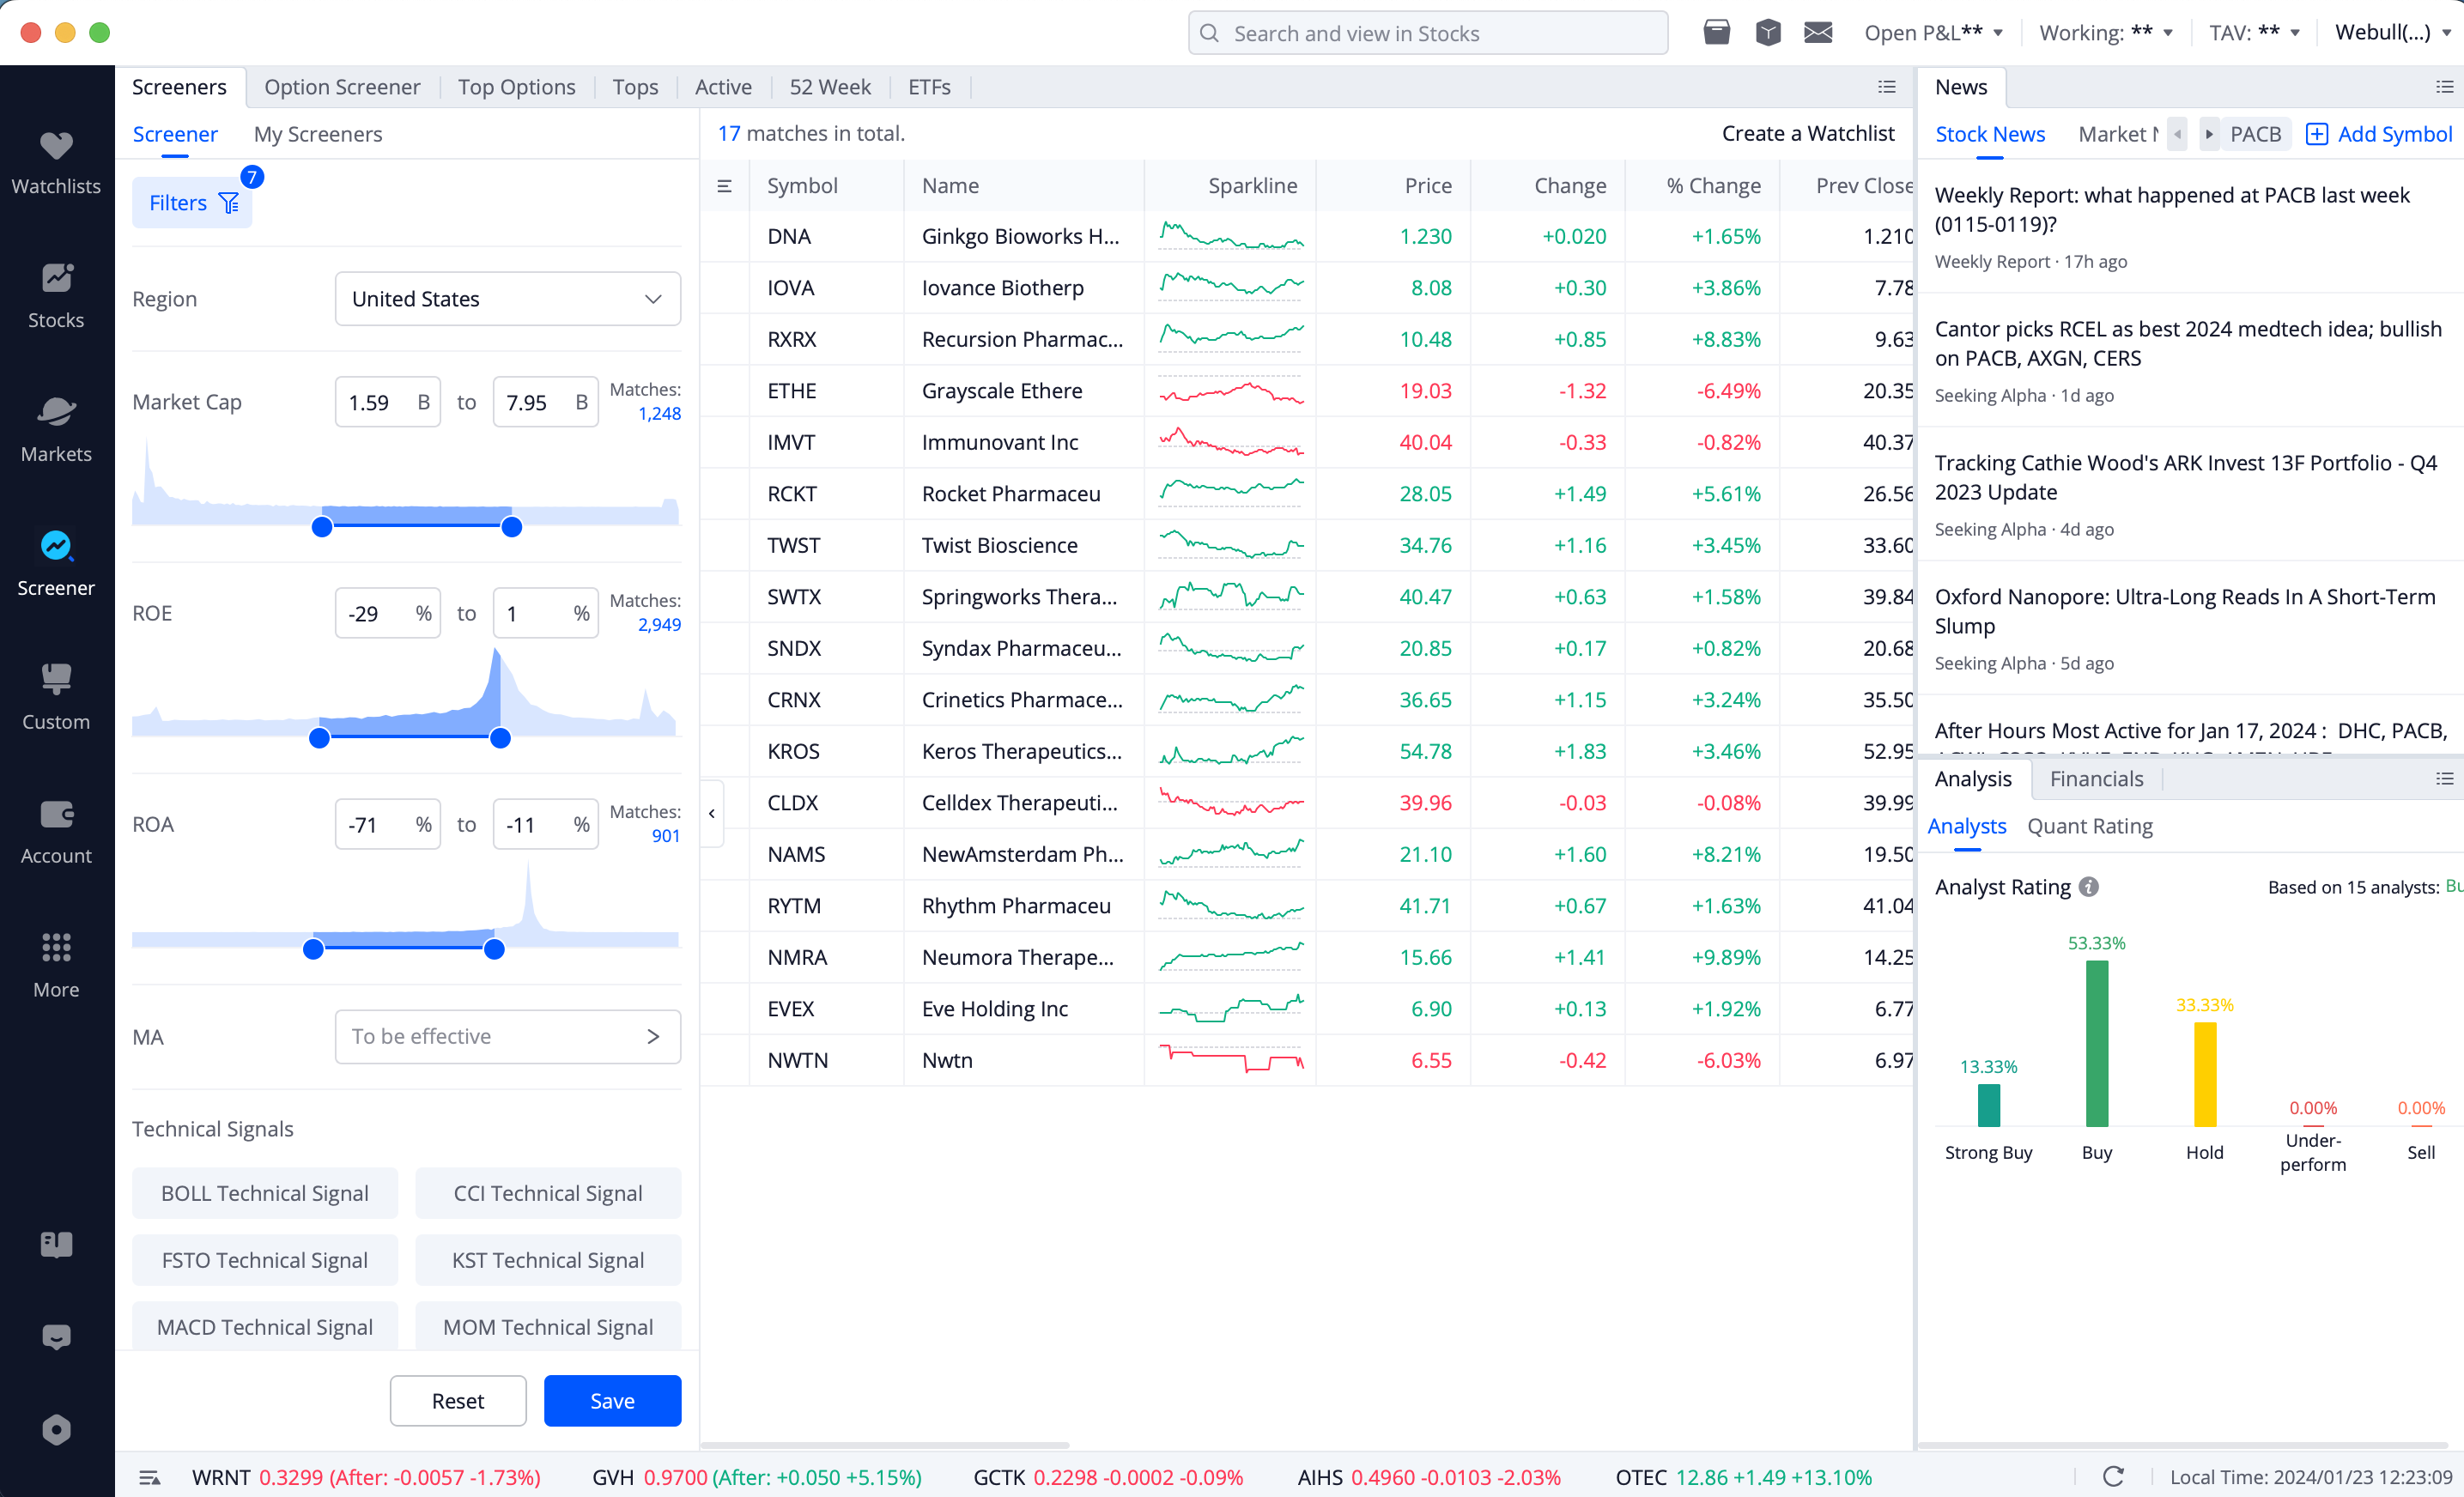This screenshot has width=2464, height=1497.
Task: Click the Market Cap minimum input field
Action: tap(387, 402)
